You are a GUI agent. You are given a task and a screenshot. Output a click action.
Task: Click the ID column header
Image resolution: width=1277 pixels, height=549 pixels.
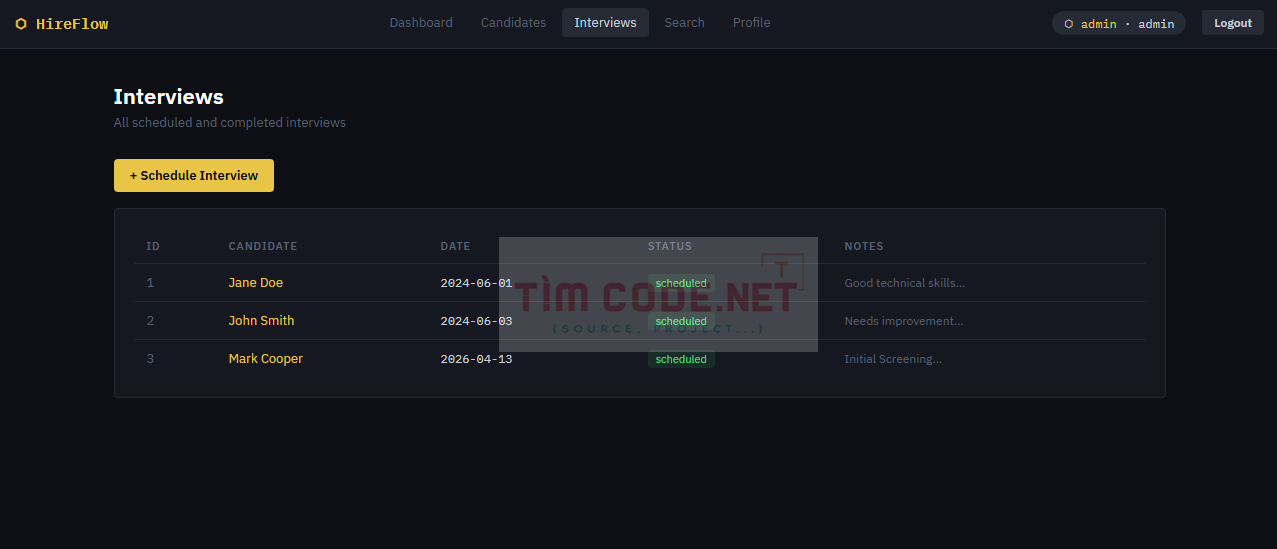click(x=153, y=246)
